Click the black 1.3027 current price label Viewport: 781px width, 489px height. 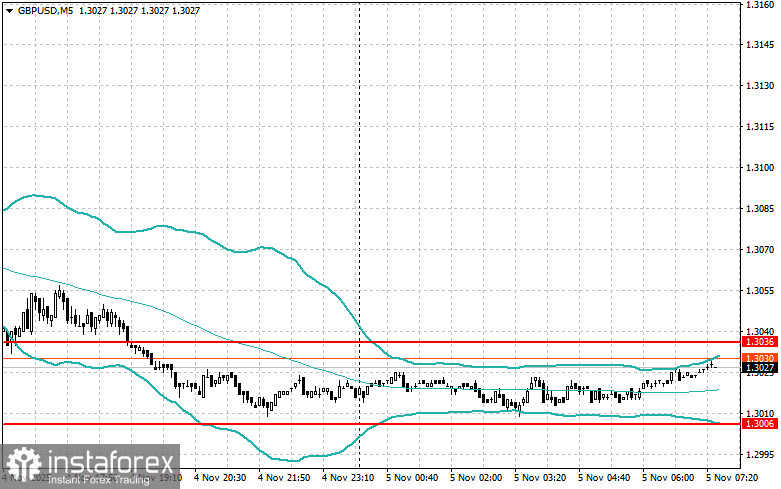[x=760, y=368]
